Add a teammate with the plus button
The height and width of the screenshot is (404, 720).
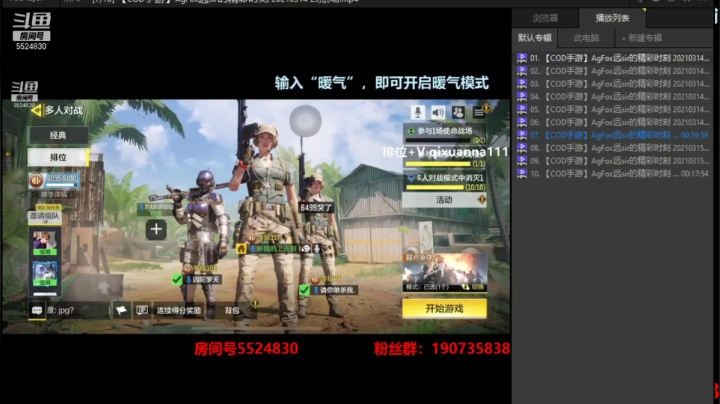[x=156, y=229]
